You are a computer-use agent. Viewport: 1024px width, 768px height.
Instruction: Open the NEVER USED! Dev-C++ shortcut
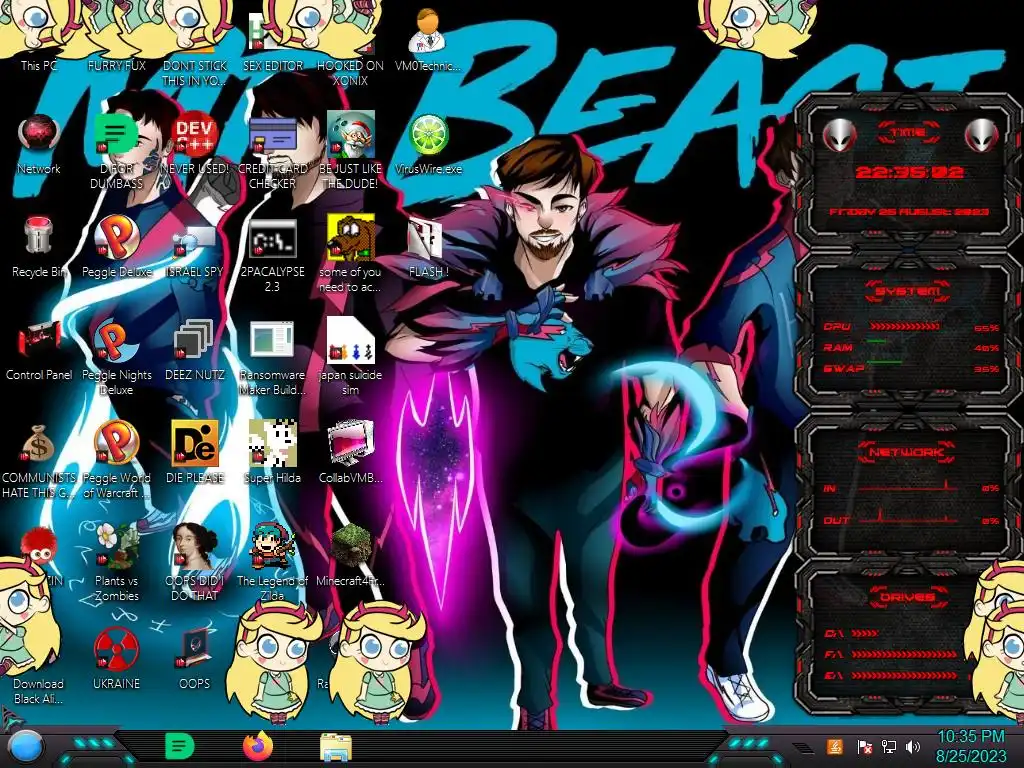pos(195,145)
